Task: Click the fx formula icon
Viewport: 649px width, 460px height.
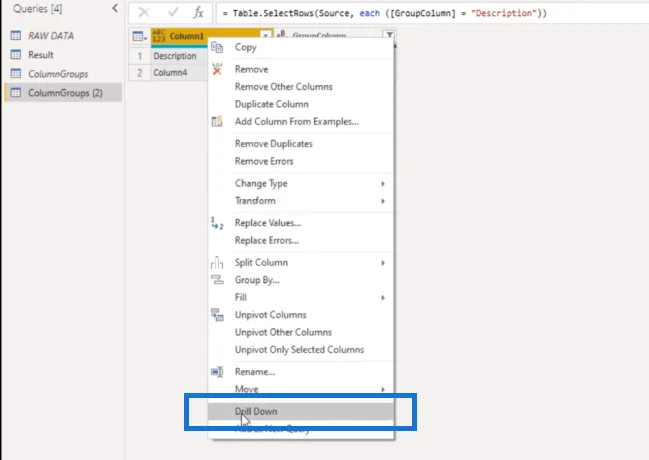Action: [x=199, y=13]
